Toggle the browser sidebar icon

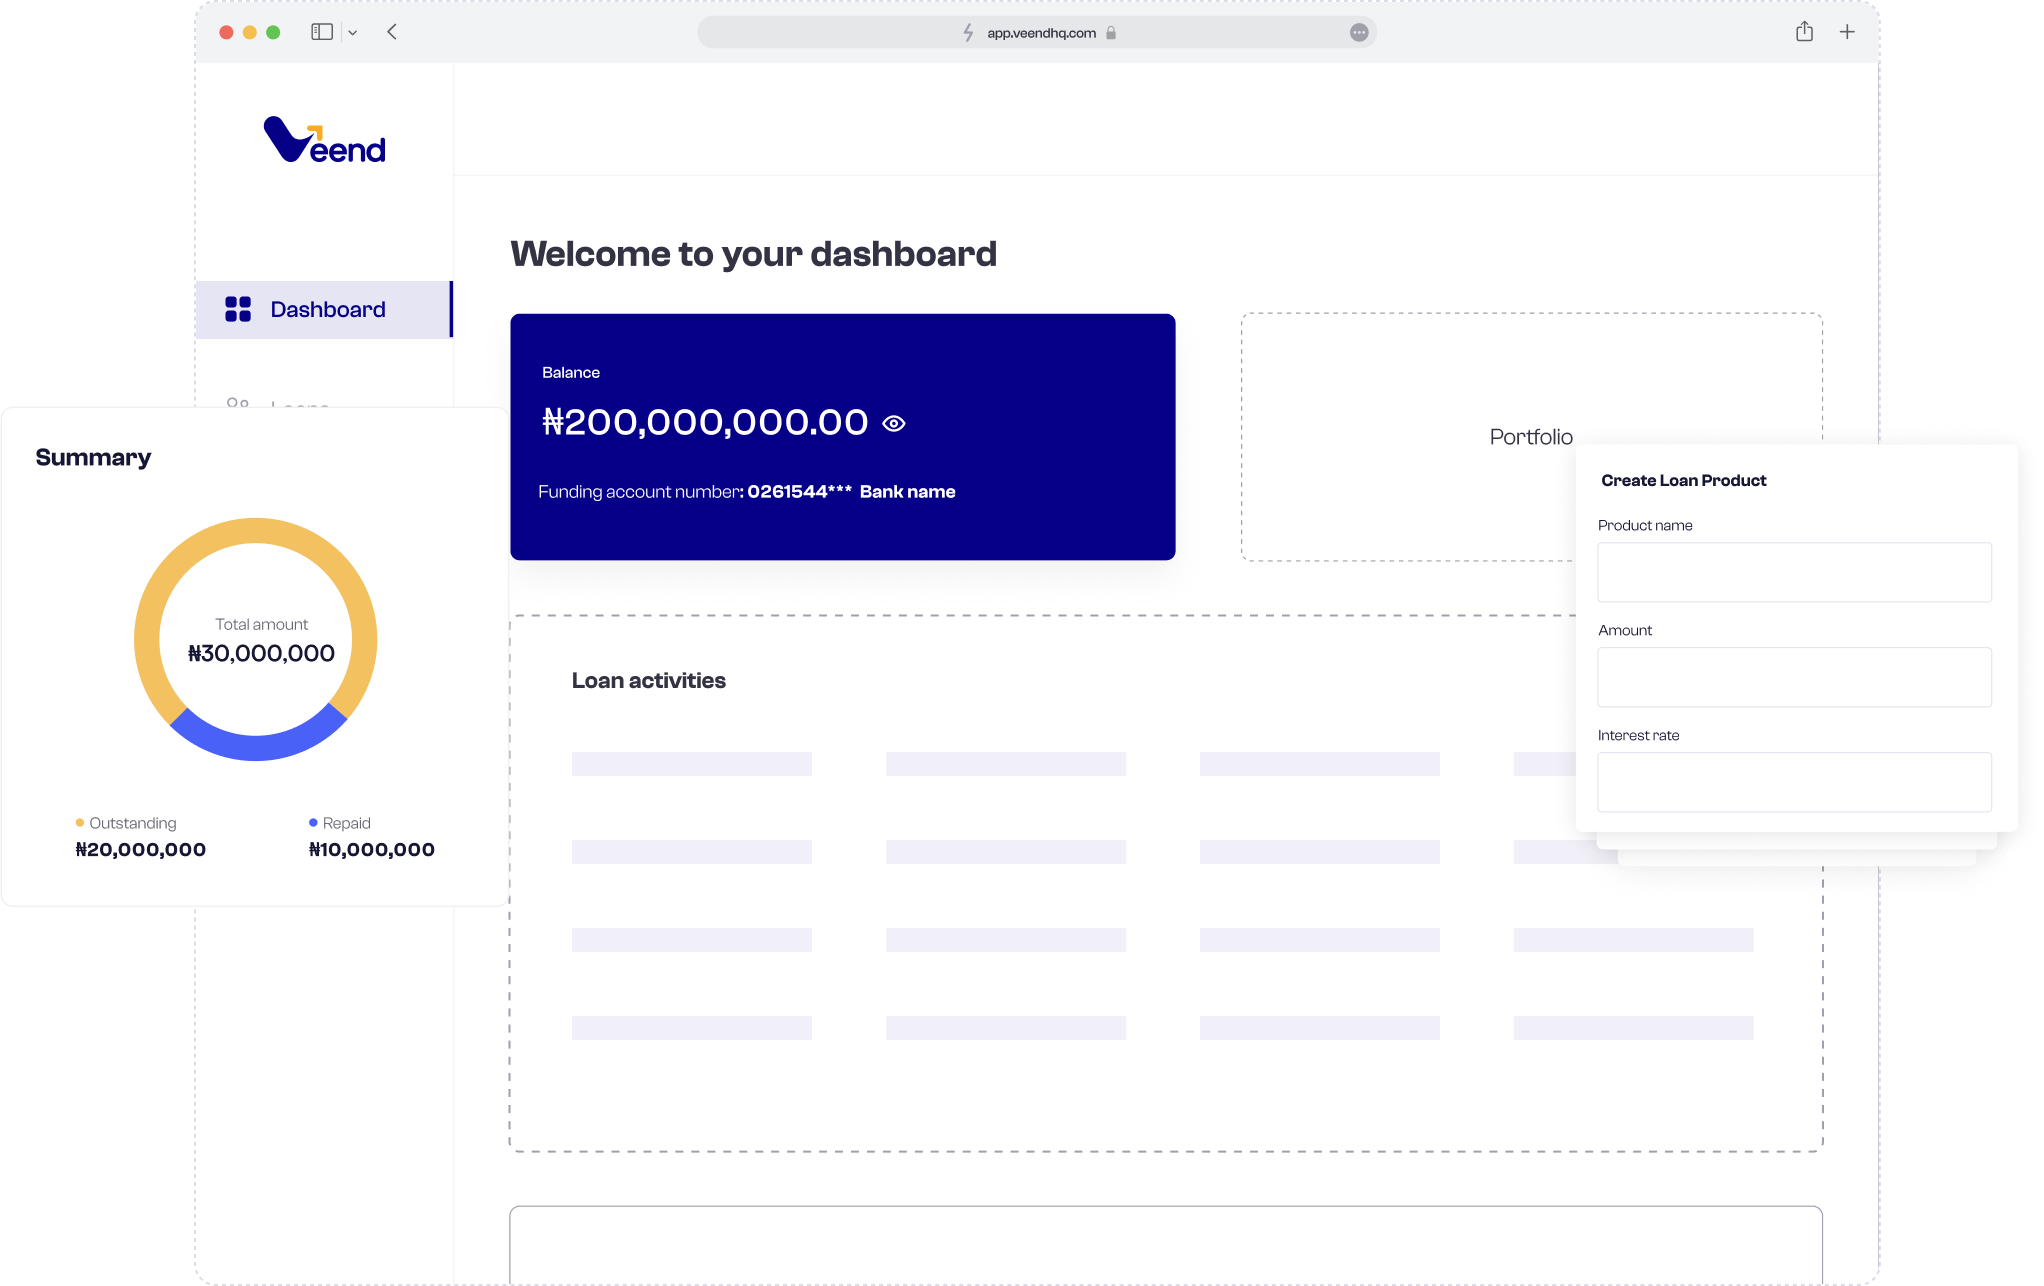click(321, 32)
